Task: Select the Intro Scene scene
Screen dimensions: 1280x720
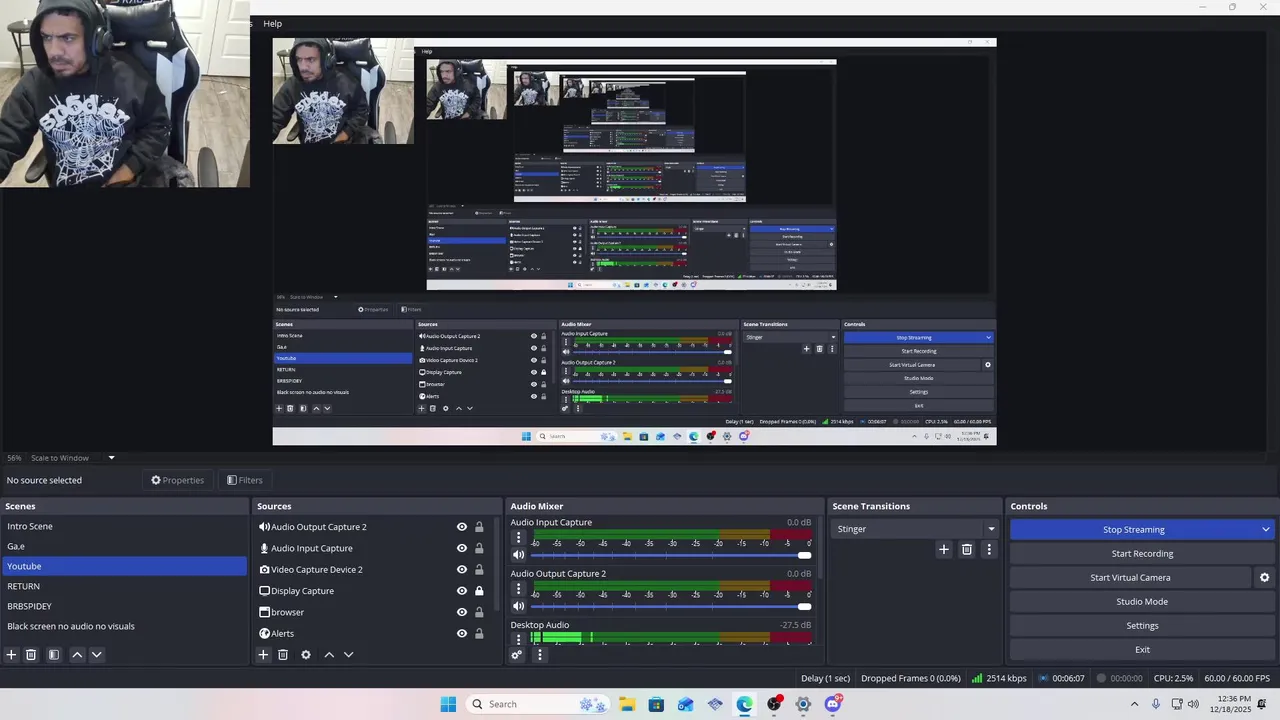Action: click(x=123, y=526)
